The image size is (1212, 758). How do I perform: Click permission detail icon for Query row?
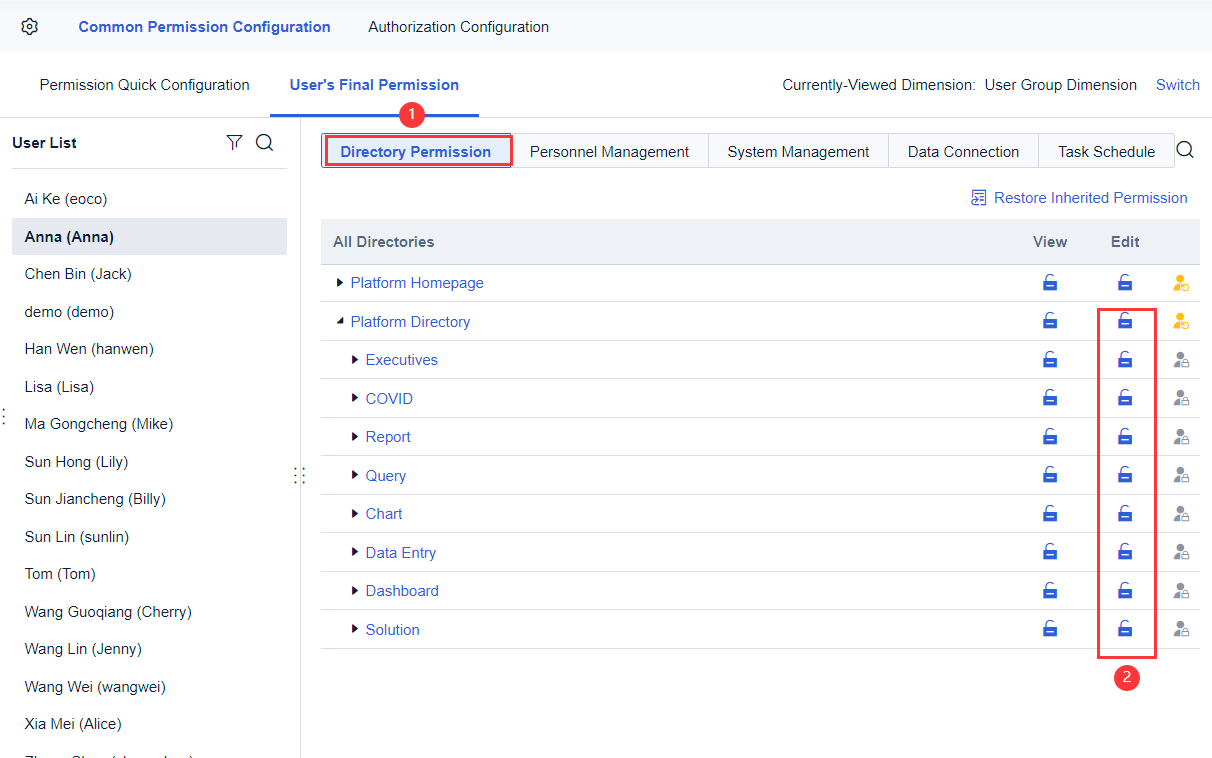point(1181,476)
